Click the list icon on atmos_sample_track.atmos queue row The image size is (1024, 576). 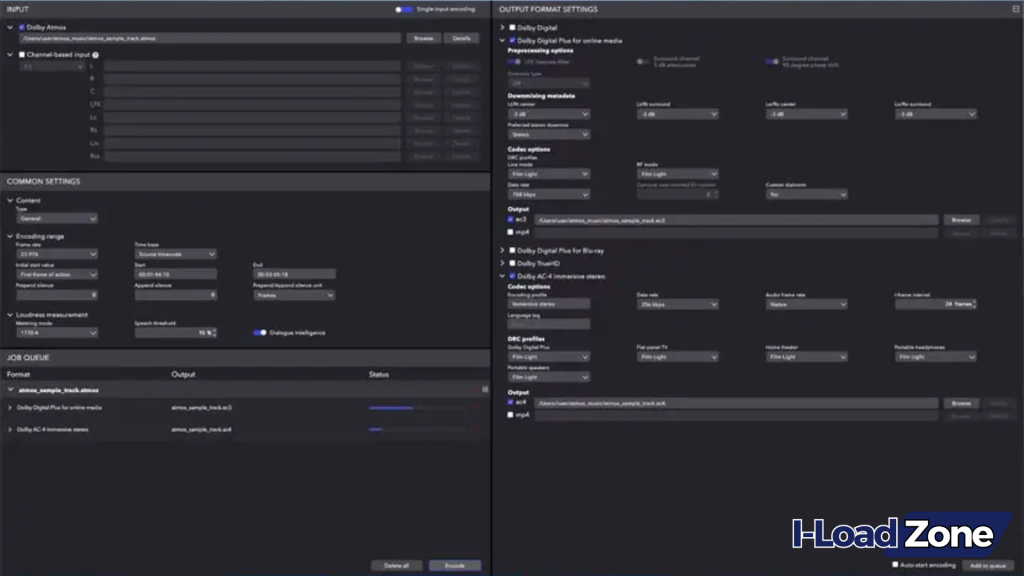(x=485, y=388)
